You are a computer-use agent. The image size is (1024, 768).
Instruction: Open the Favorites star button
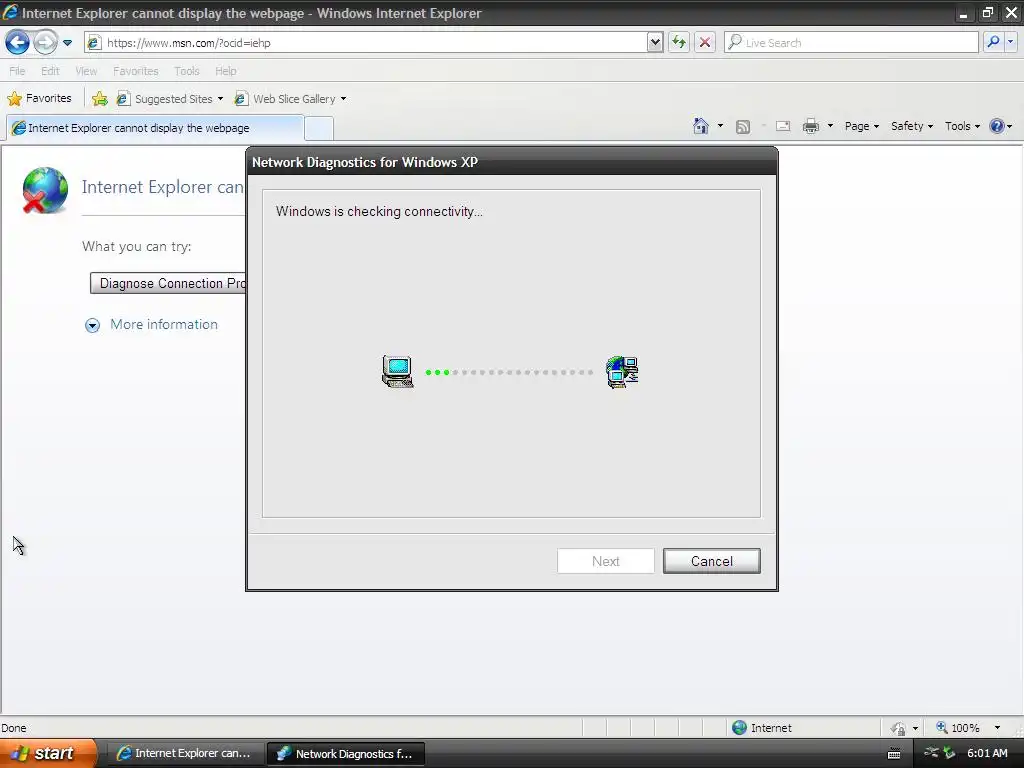click(39, 99)
